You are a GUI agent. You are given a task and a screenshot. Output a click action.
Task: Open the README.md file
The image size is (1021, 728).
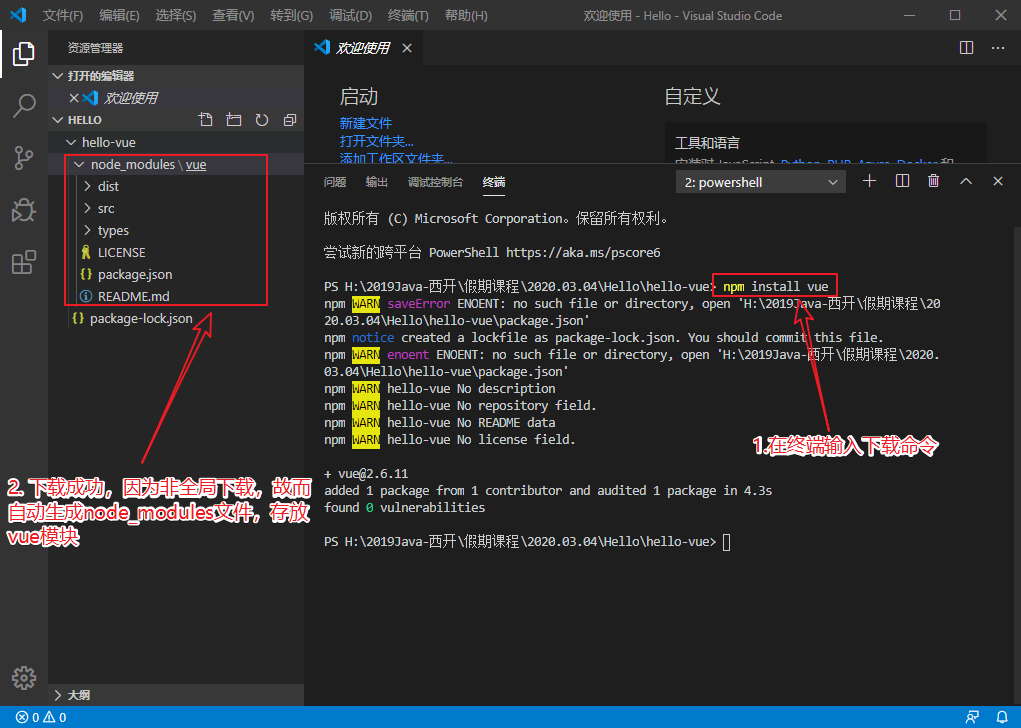133,296
